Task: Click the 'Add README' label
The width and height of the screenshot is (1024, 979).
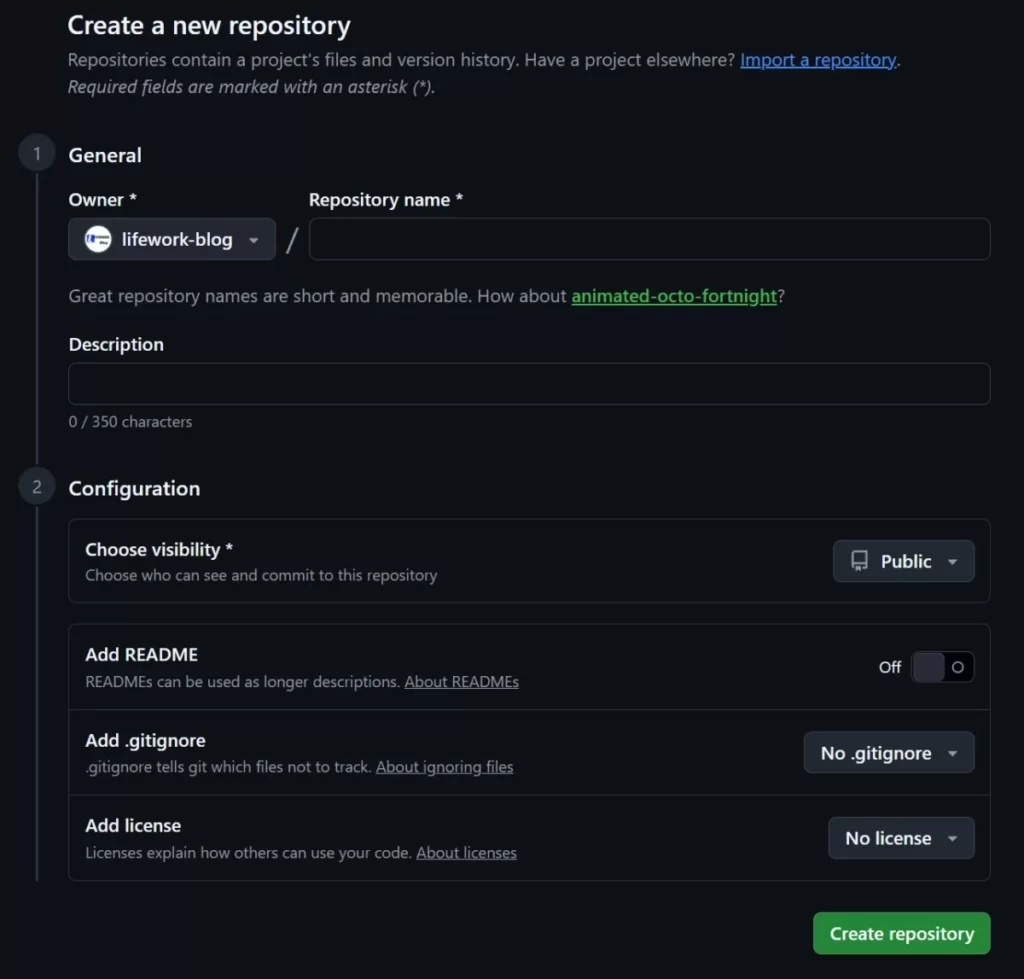Action: 142,654
